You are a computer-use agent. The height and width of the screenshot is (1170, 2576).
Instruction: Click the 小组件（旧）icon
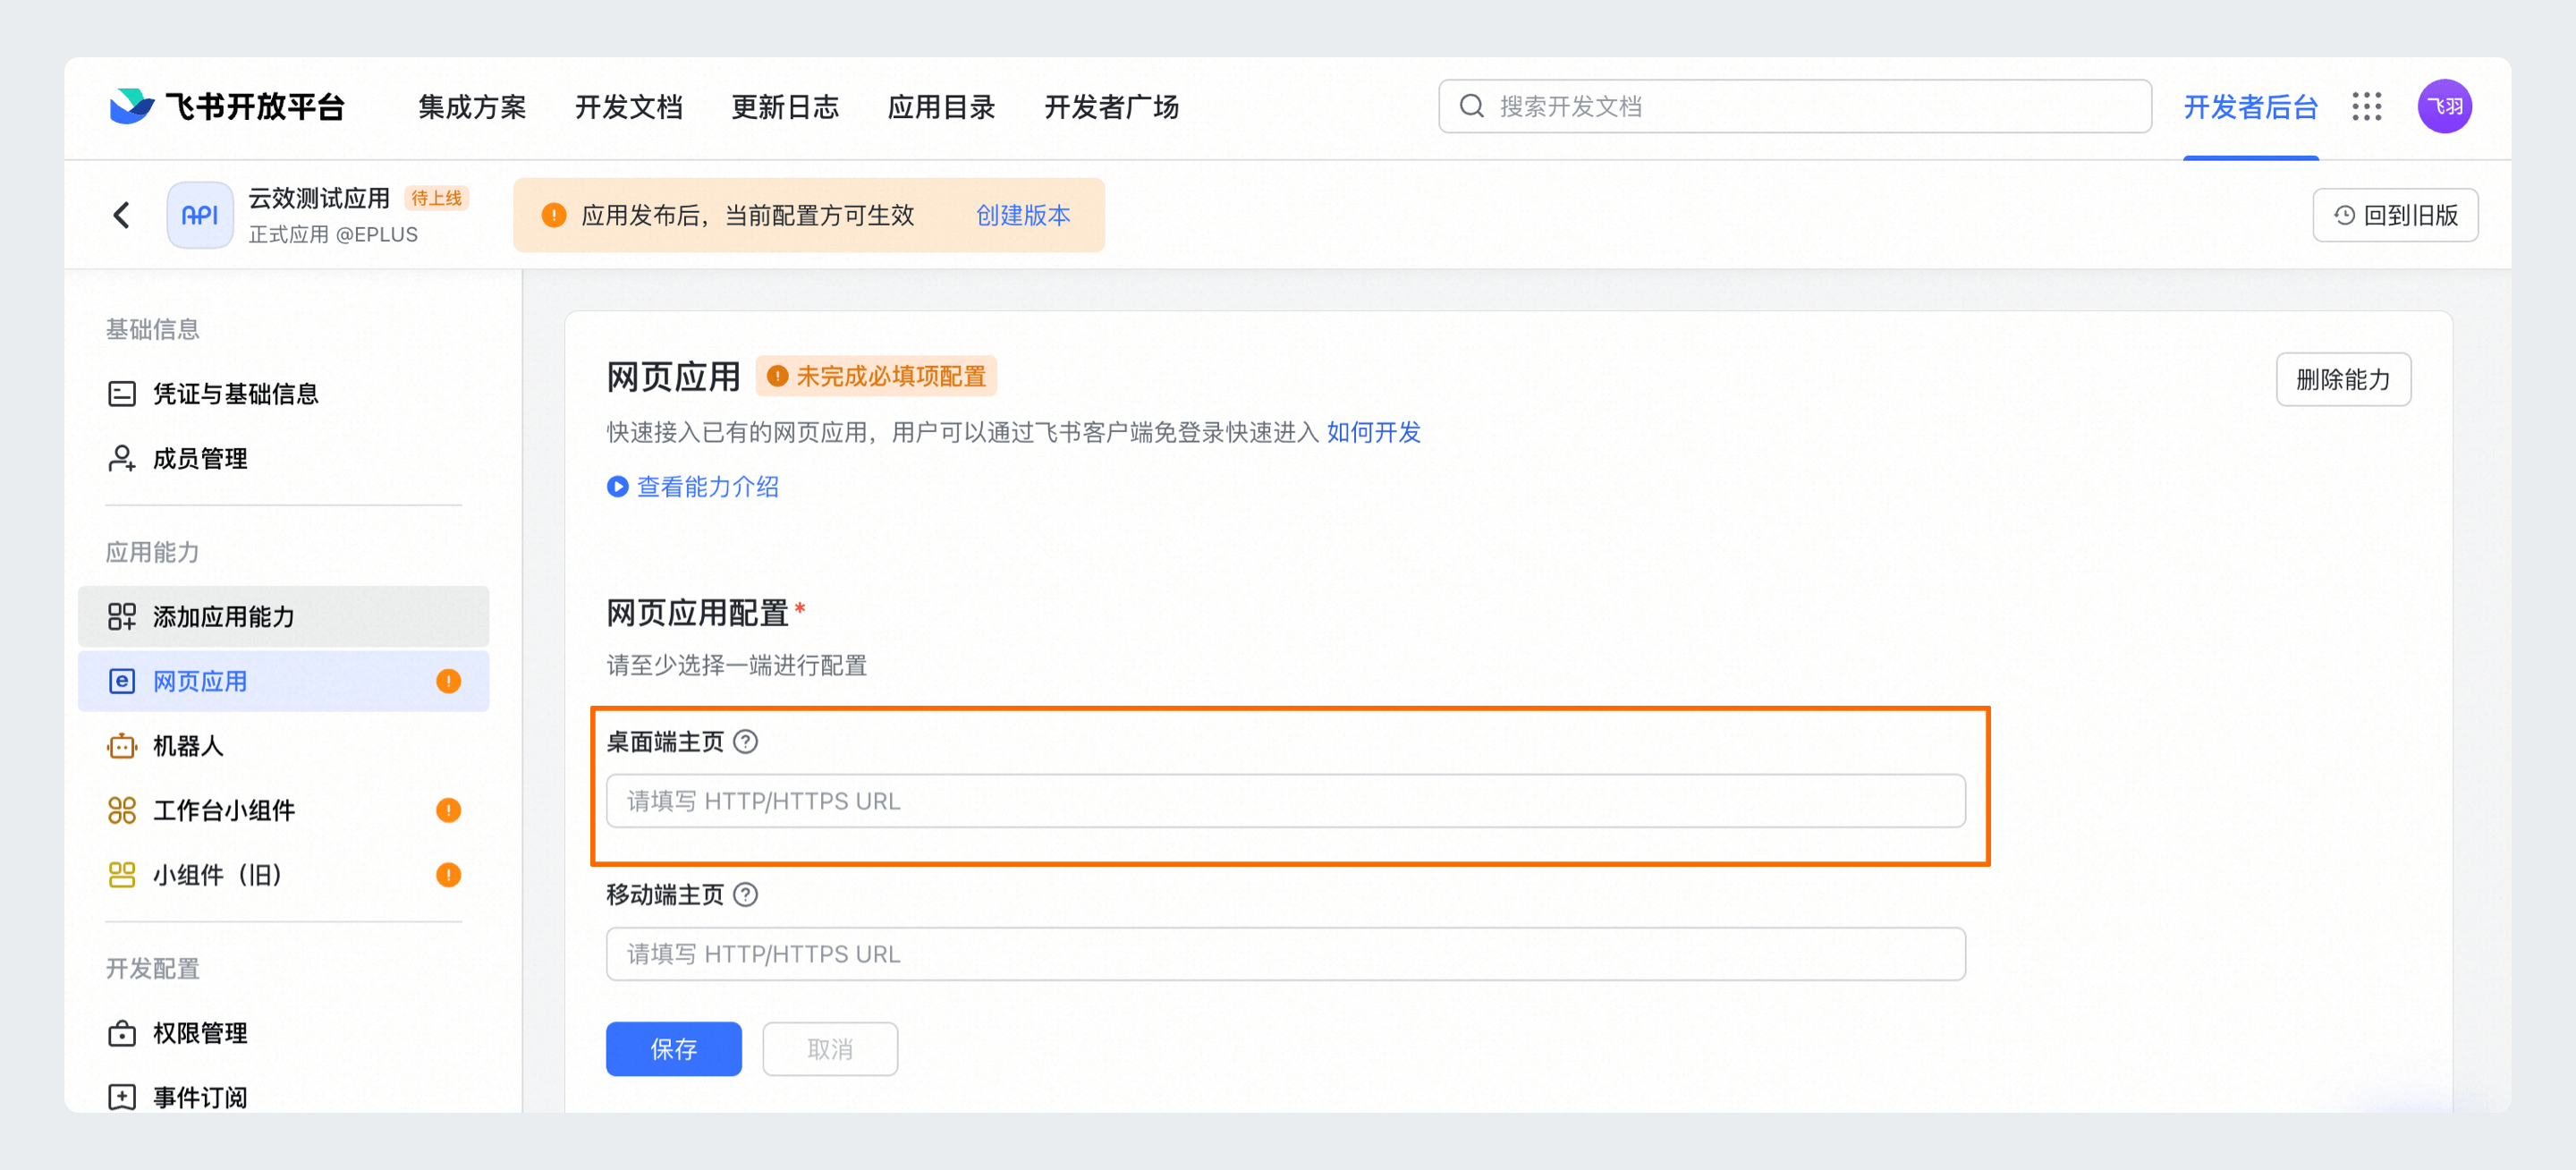click(122, 875)
